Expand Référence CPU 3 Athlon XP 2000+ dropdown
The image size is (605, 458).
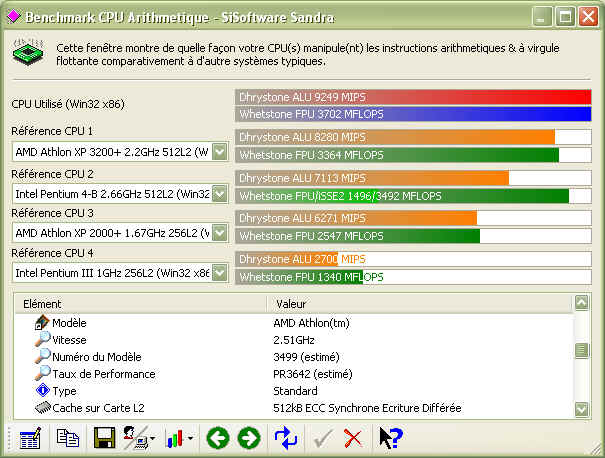pos(220,233)
